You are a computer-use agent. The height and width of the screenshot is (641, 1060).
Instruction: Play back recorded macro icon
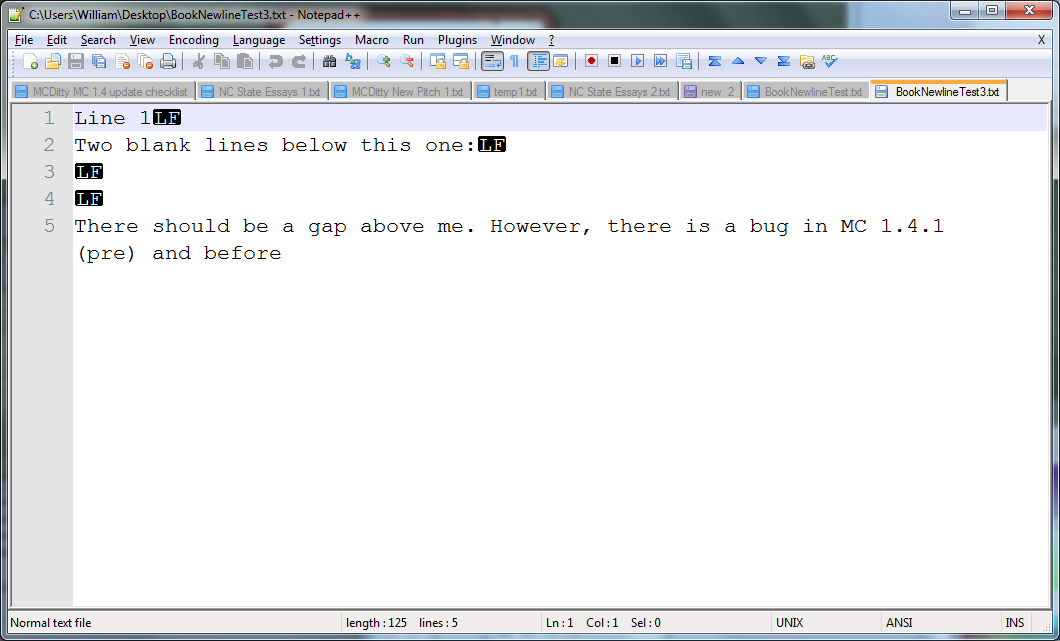[x=637, y=62]
